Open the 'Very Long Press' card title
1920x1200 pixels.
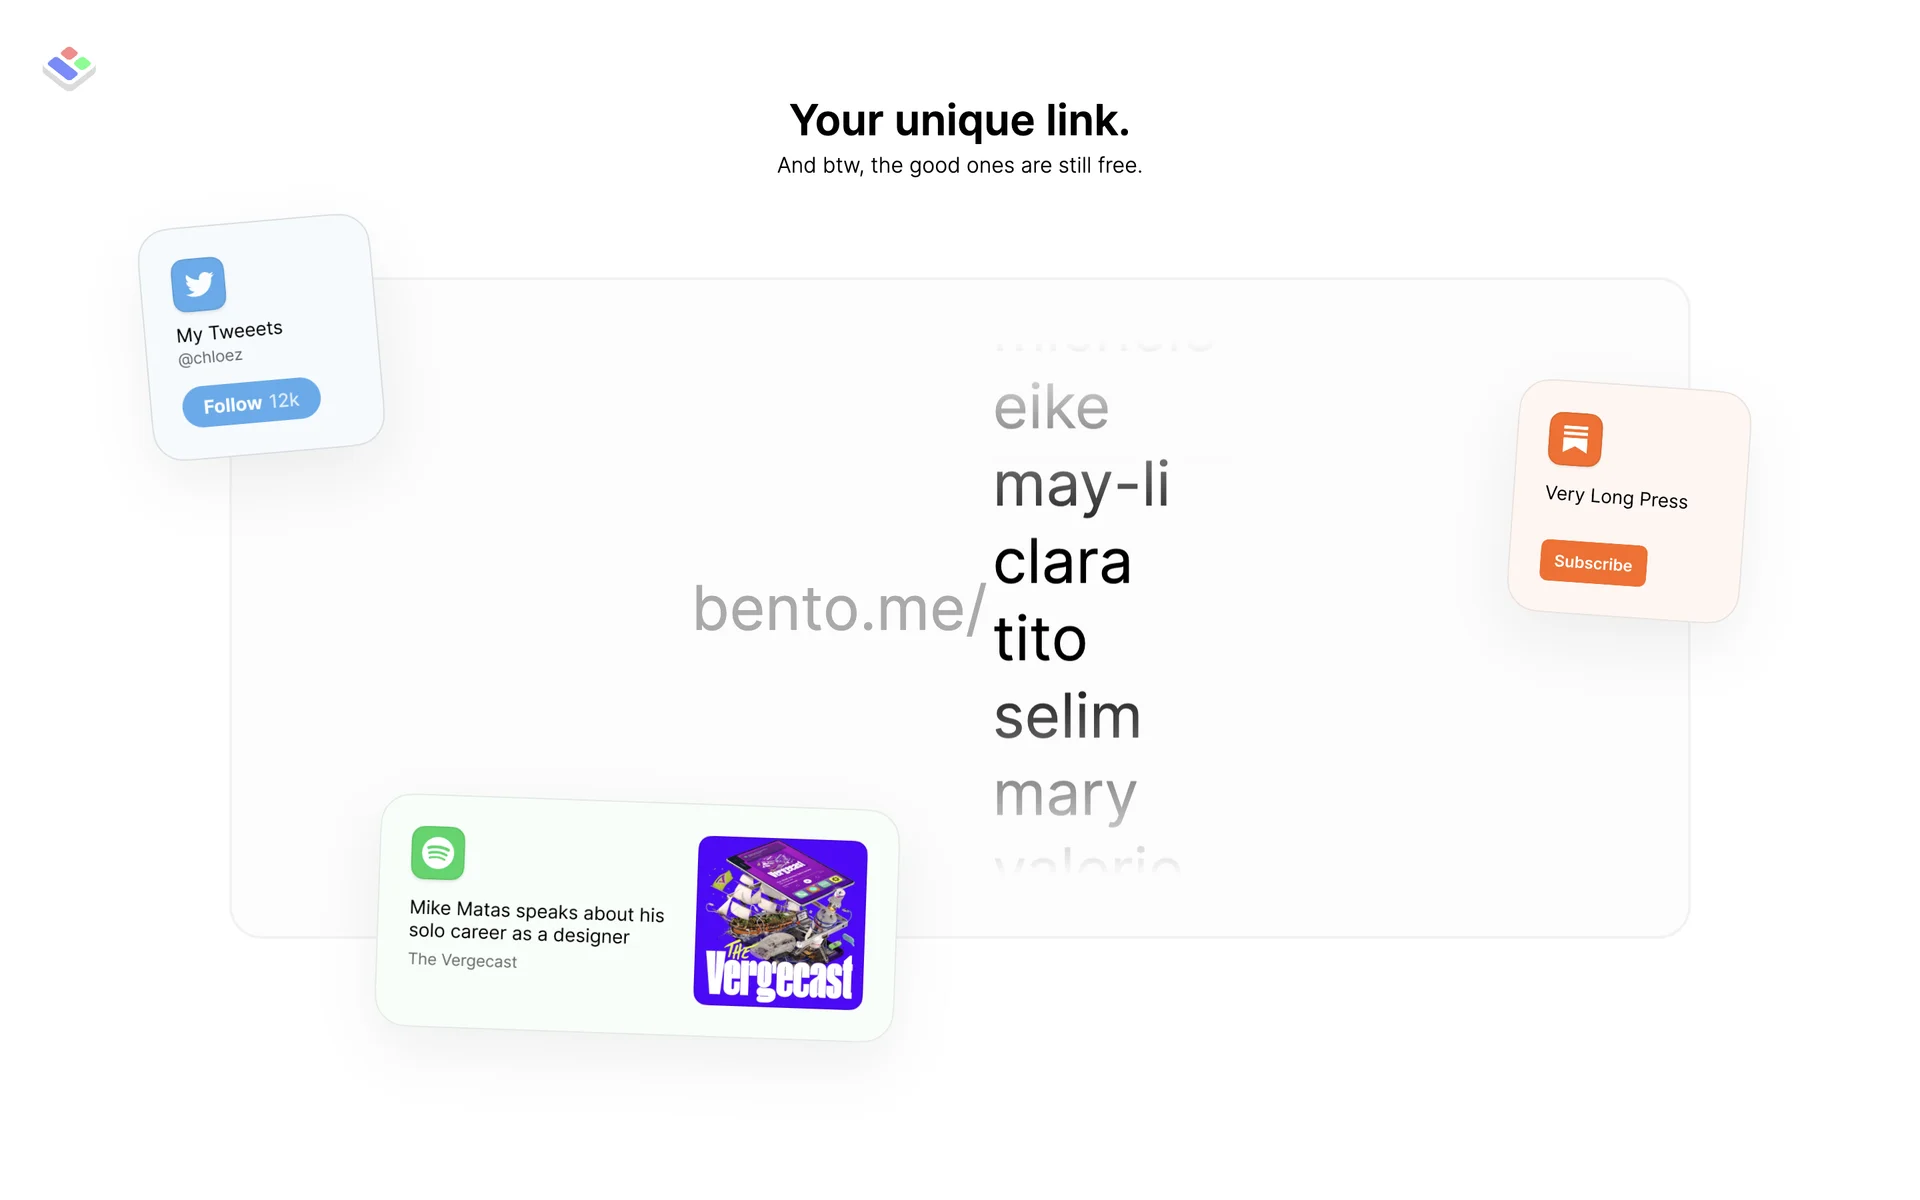click(1616, 497)
